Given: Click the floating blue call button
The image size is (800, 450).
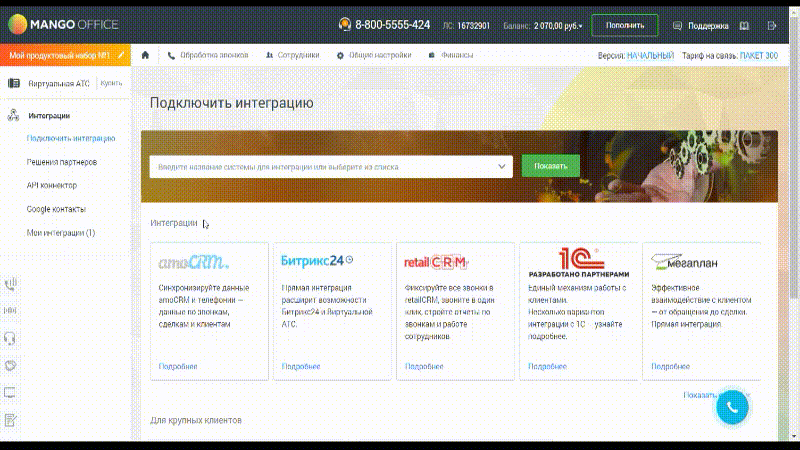Looking at the screenshot, I should [x=732, y=407].
